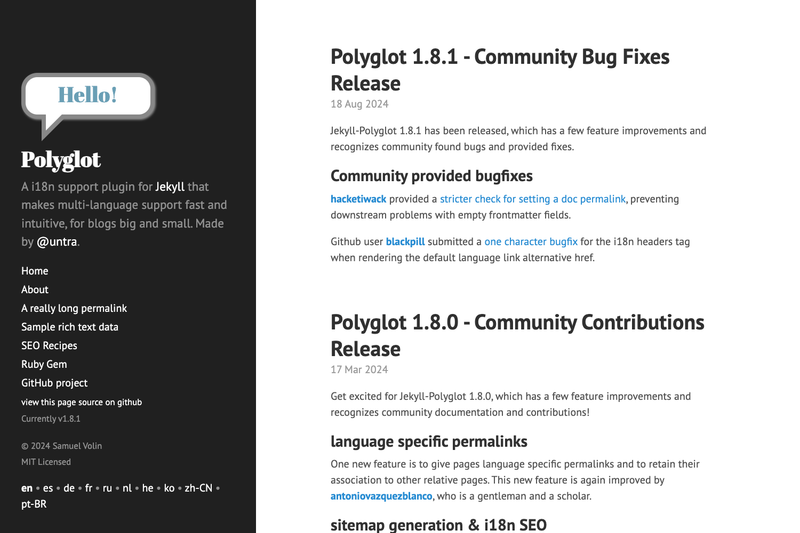Navigate to SEO Recipes

point(49,346)
